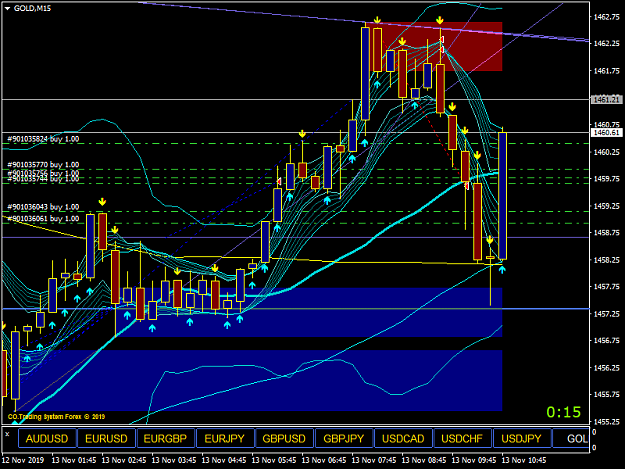Select order #901035824 buy 1.00 label
The height and width of the screenshot is (469, 625).
pyautogui.click(x=43, y=139)
